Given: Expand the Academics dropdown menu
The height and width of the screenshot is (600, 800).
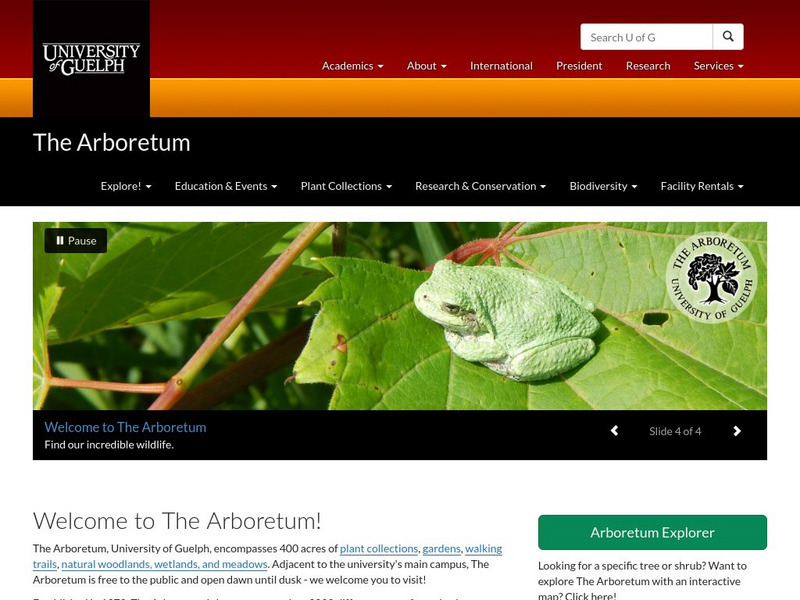Looking at the screenshot, I should [x=353, y=66].
